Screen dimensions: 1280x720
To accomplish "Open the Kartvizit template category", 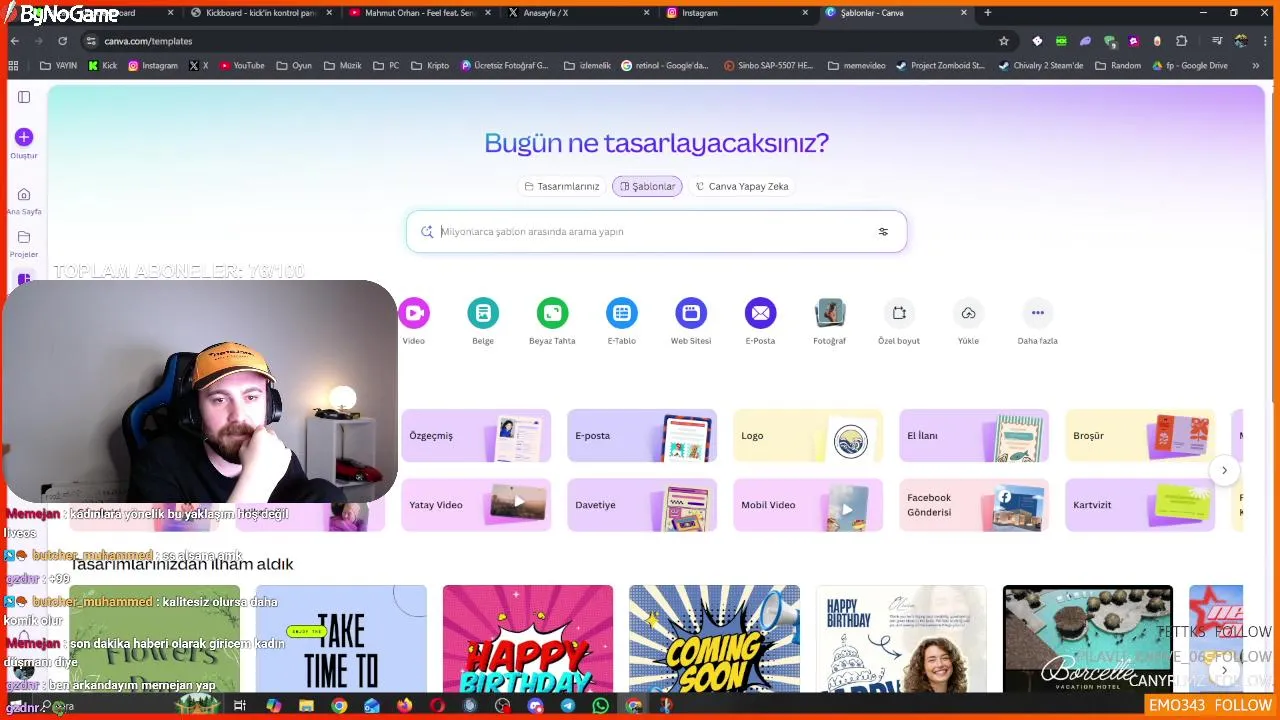I will pos(1140,505).
